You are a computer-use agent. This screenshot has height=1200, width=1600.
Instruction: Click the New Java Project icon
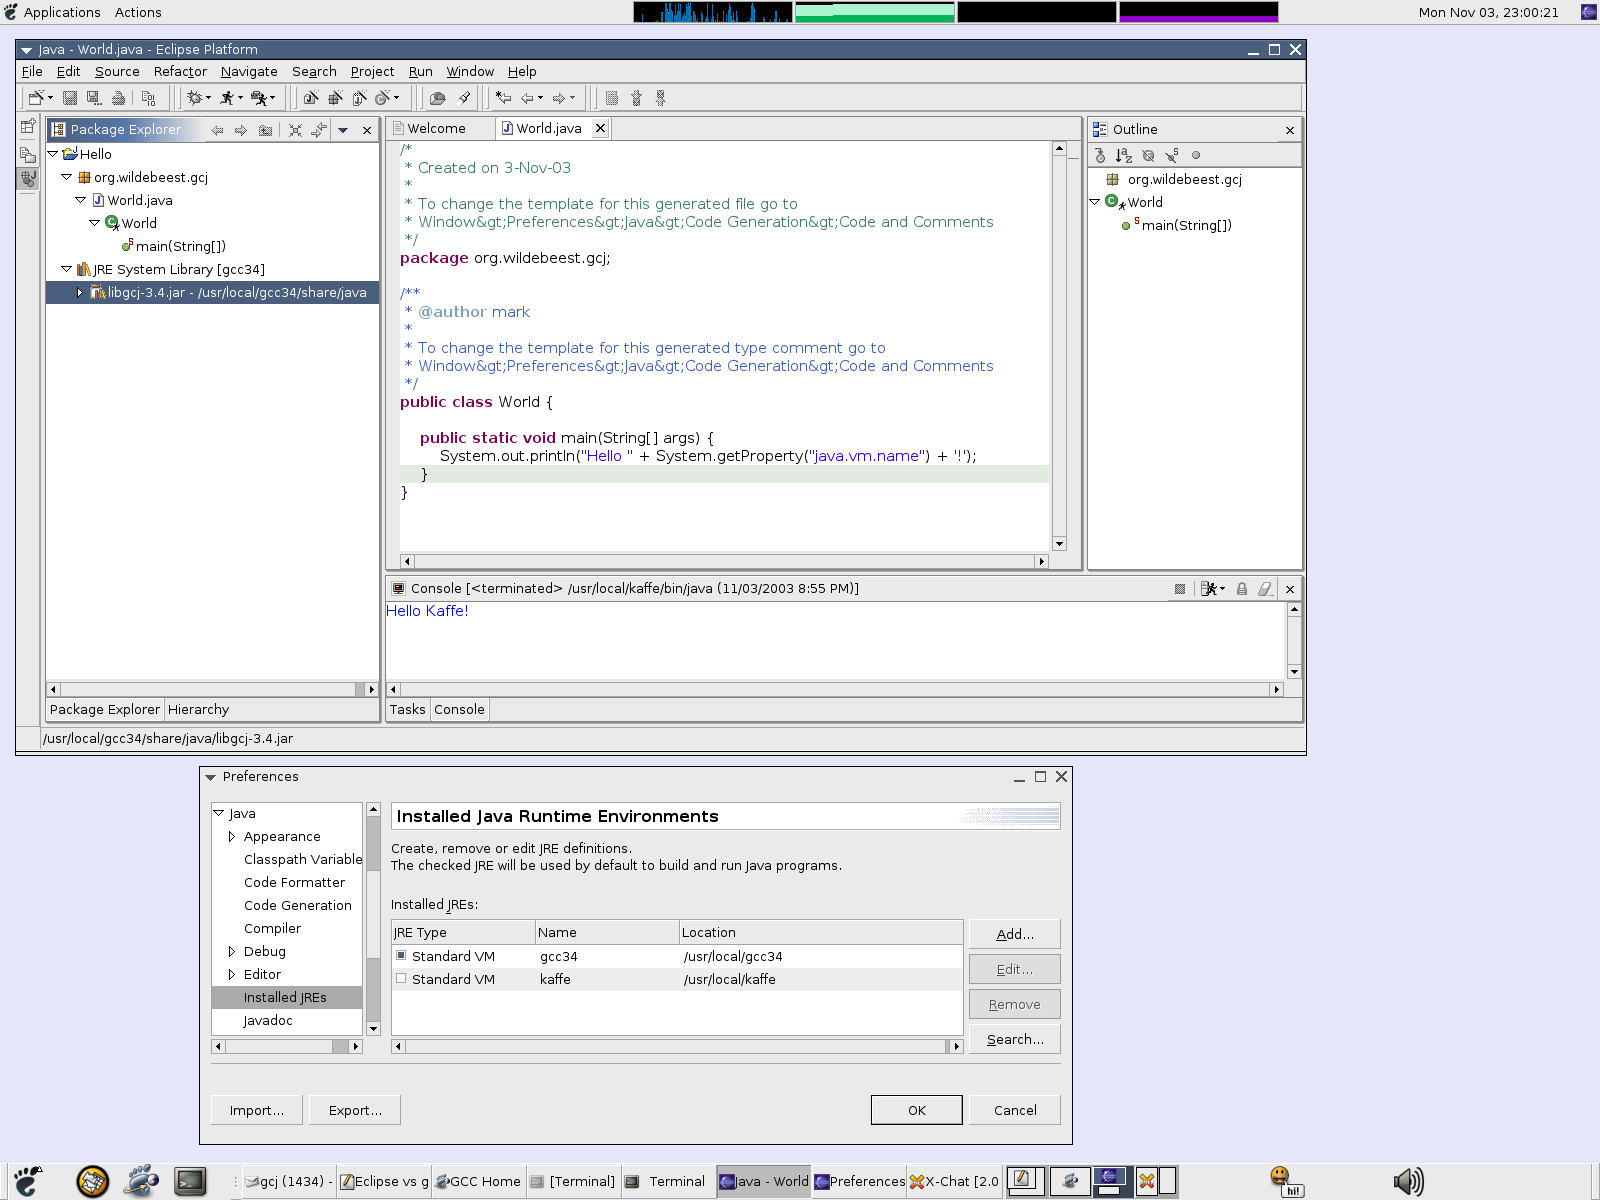pos(311,98)
